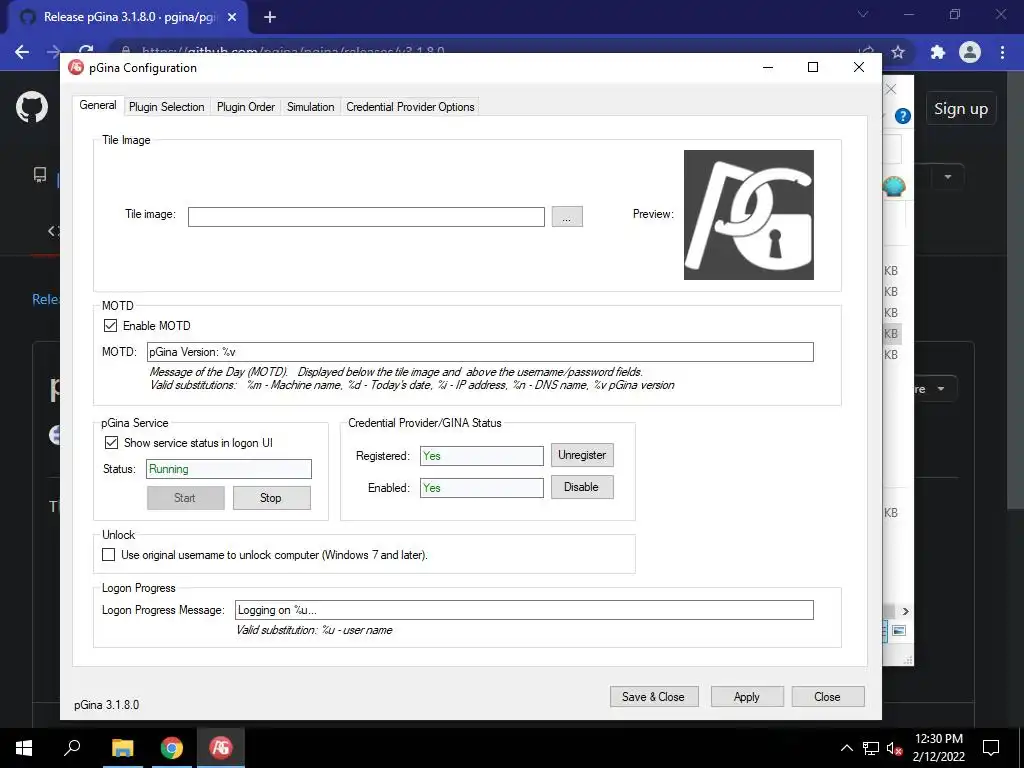Open the Chrome profile avatar
Screen dimensions: 1024x768
pyautogui.click(x=970, y=52)
